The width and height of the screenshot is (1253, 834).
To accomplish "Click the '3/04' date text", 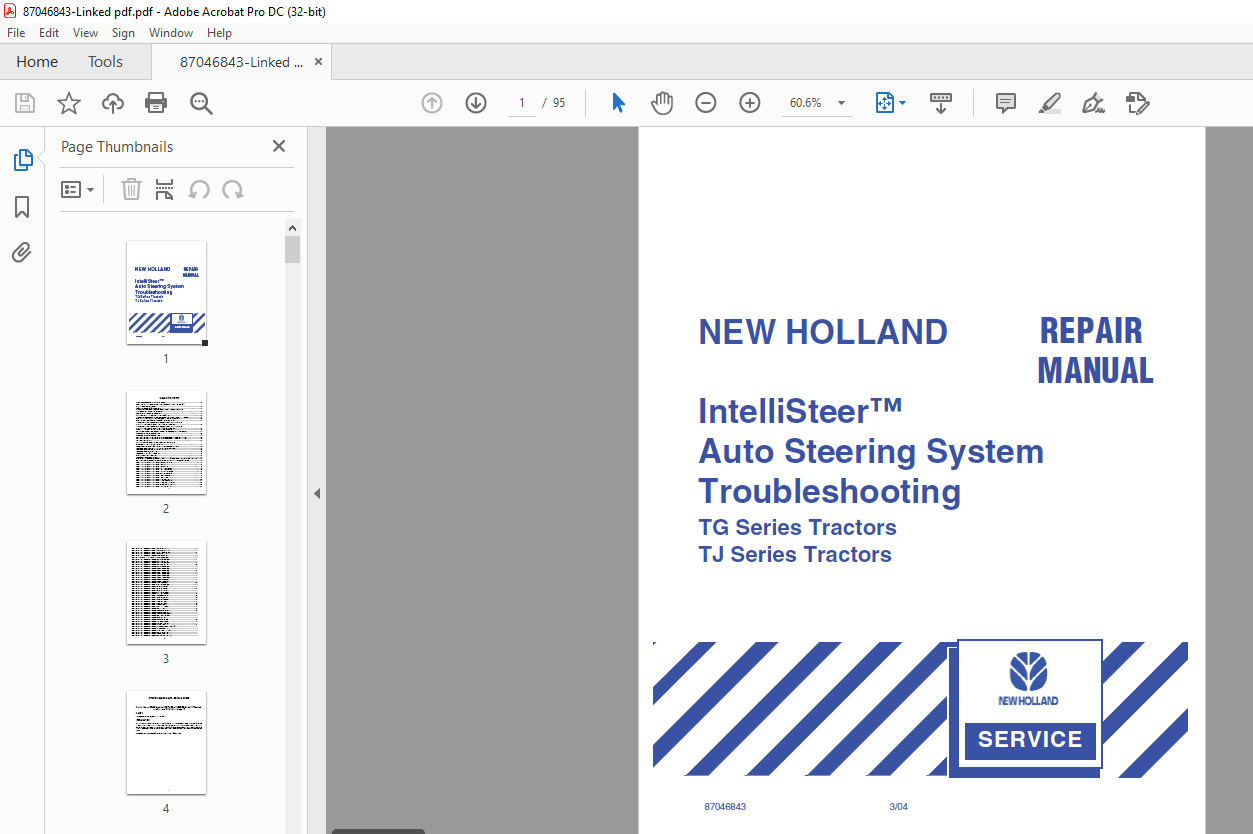I will pyautogui.click(x=898, y=807).
